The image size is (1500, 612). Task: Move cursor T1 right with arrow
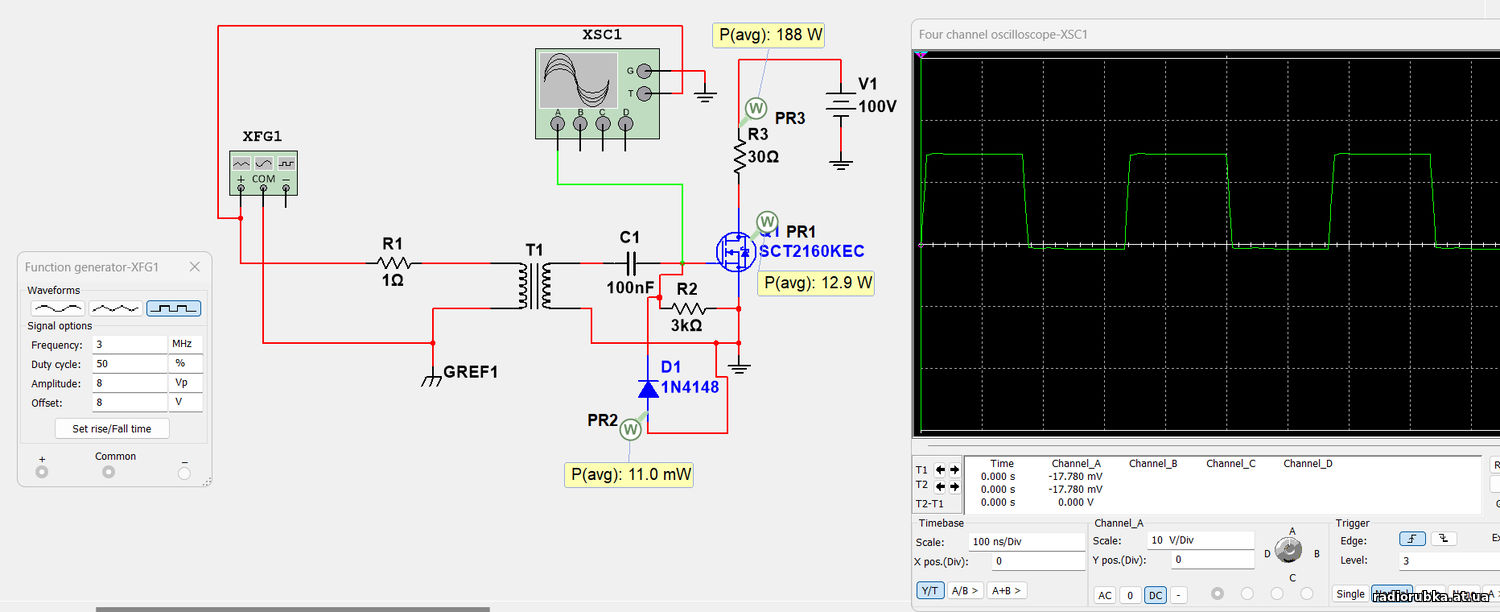tap(954, 470)
